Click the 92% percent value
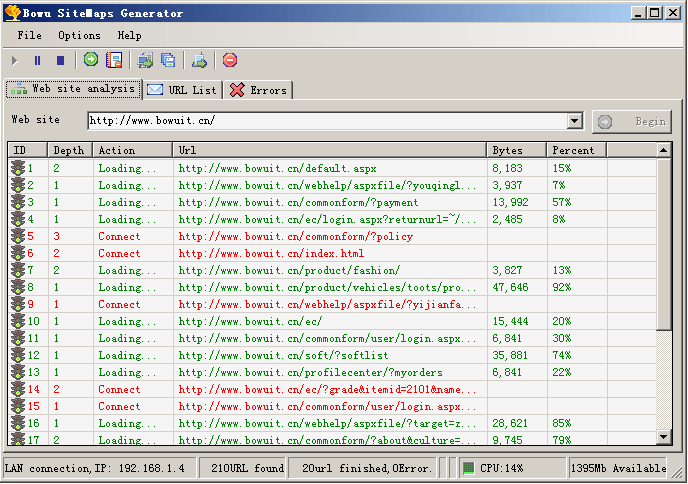This screenshot has height=484, width=688. click(x=562, y=287)
